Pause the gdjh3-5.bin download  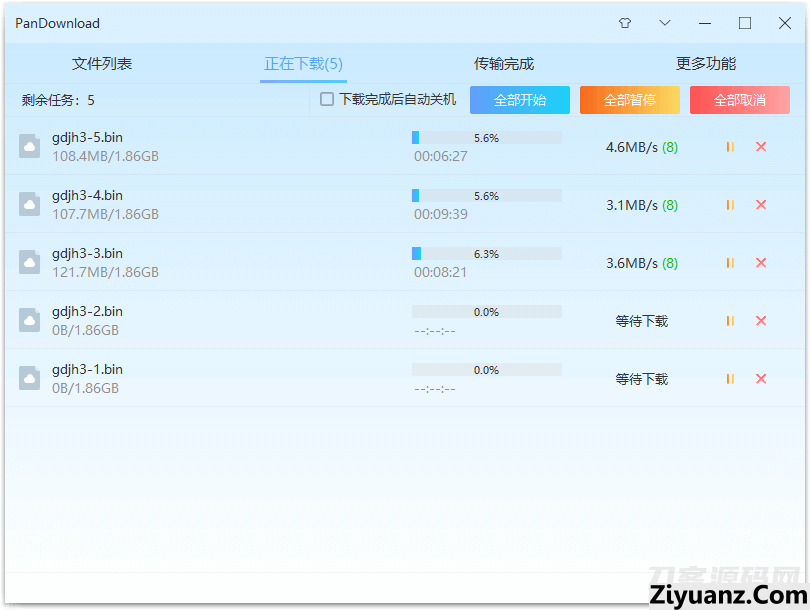[730, 147]
